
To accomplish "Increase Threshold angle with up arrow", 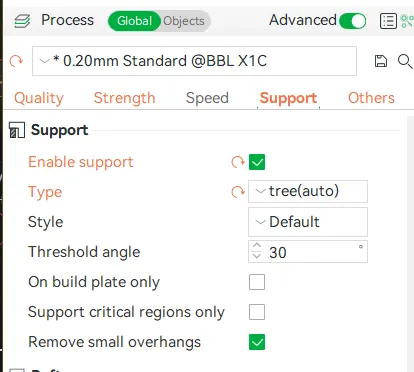I will tap(256, 246).
